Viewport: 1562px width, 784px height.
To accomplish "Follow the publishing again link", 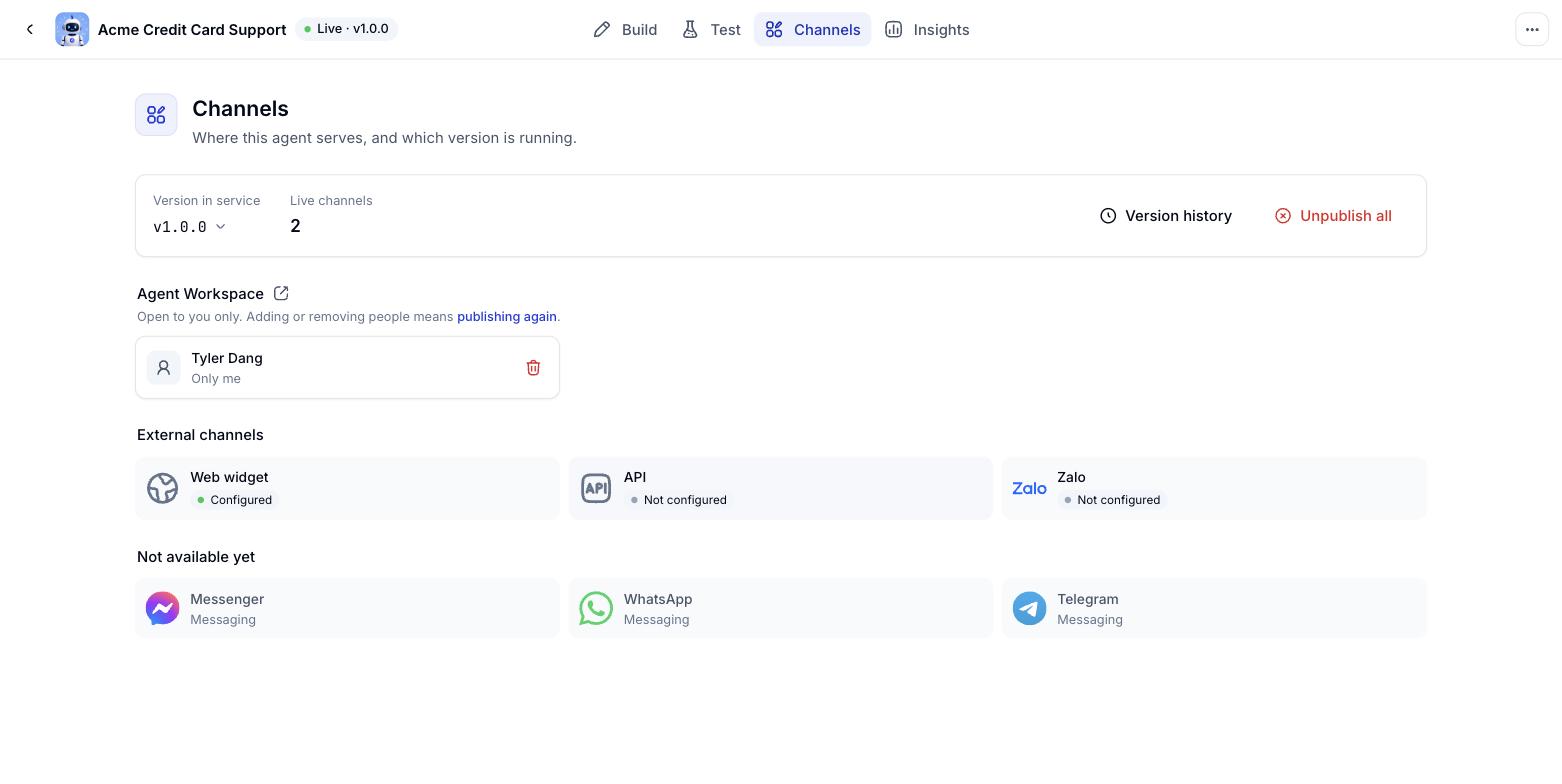I will 507,316.
